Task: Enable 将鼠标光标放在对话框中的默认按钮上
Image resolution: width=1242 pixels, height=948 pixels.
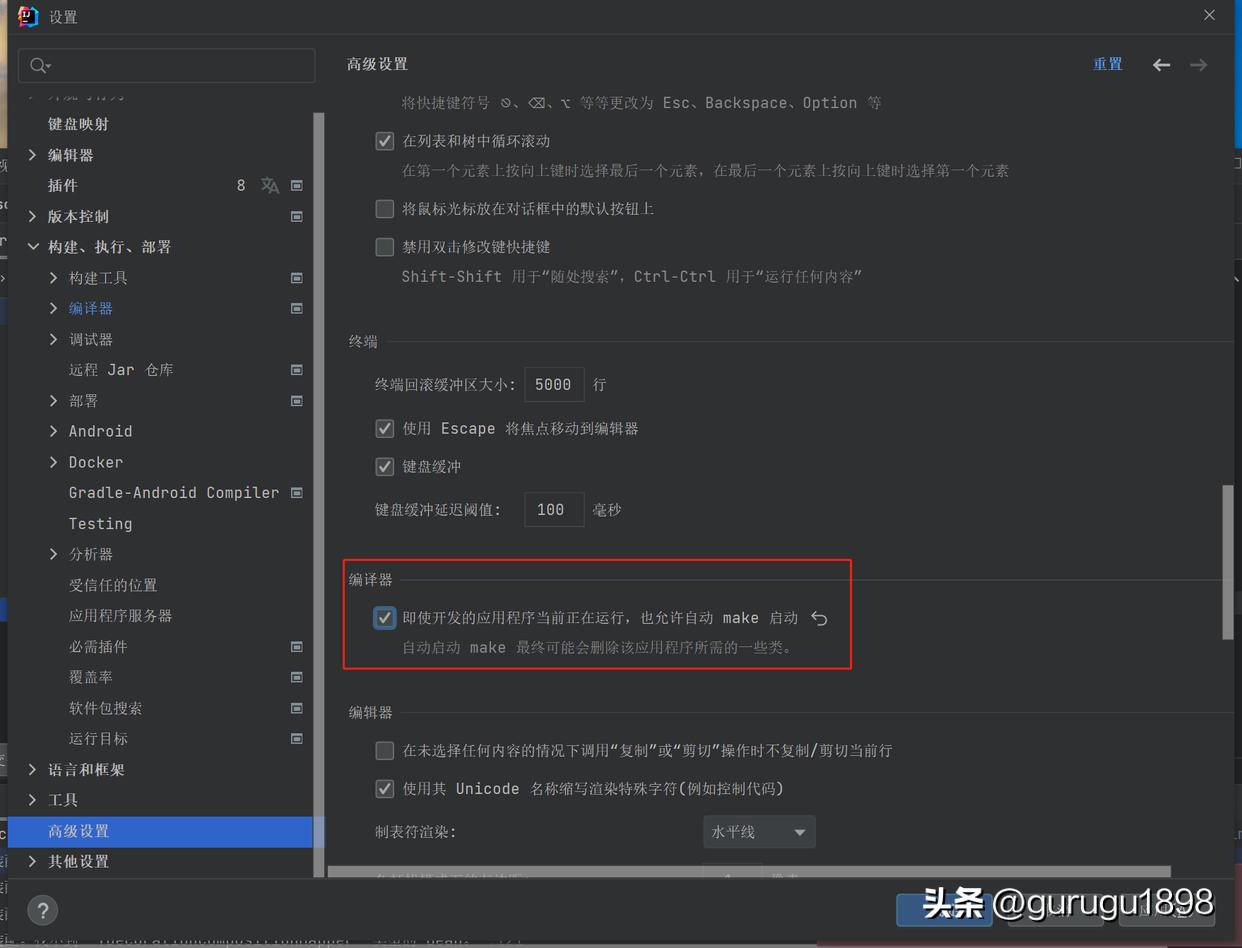Action: (384, 208)
